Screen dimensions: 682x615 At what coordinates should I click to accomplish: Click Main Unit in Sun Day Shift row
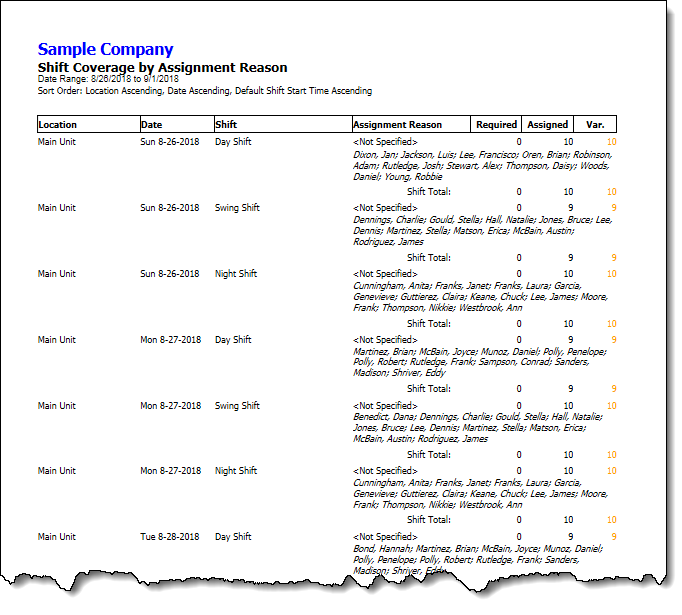coord(57,142)
